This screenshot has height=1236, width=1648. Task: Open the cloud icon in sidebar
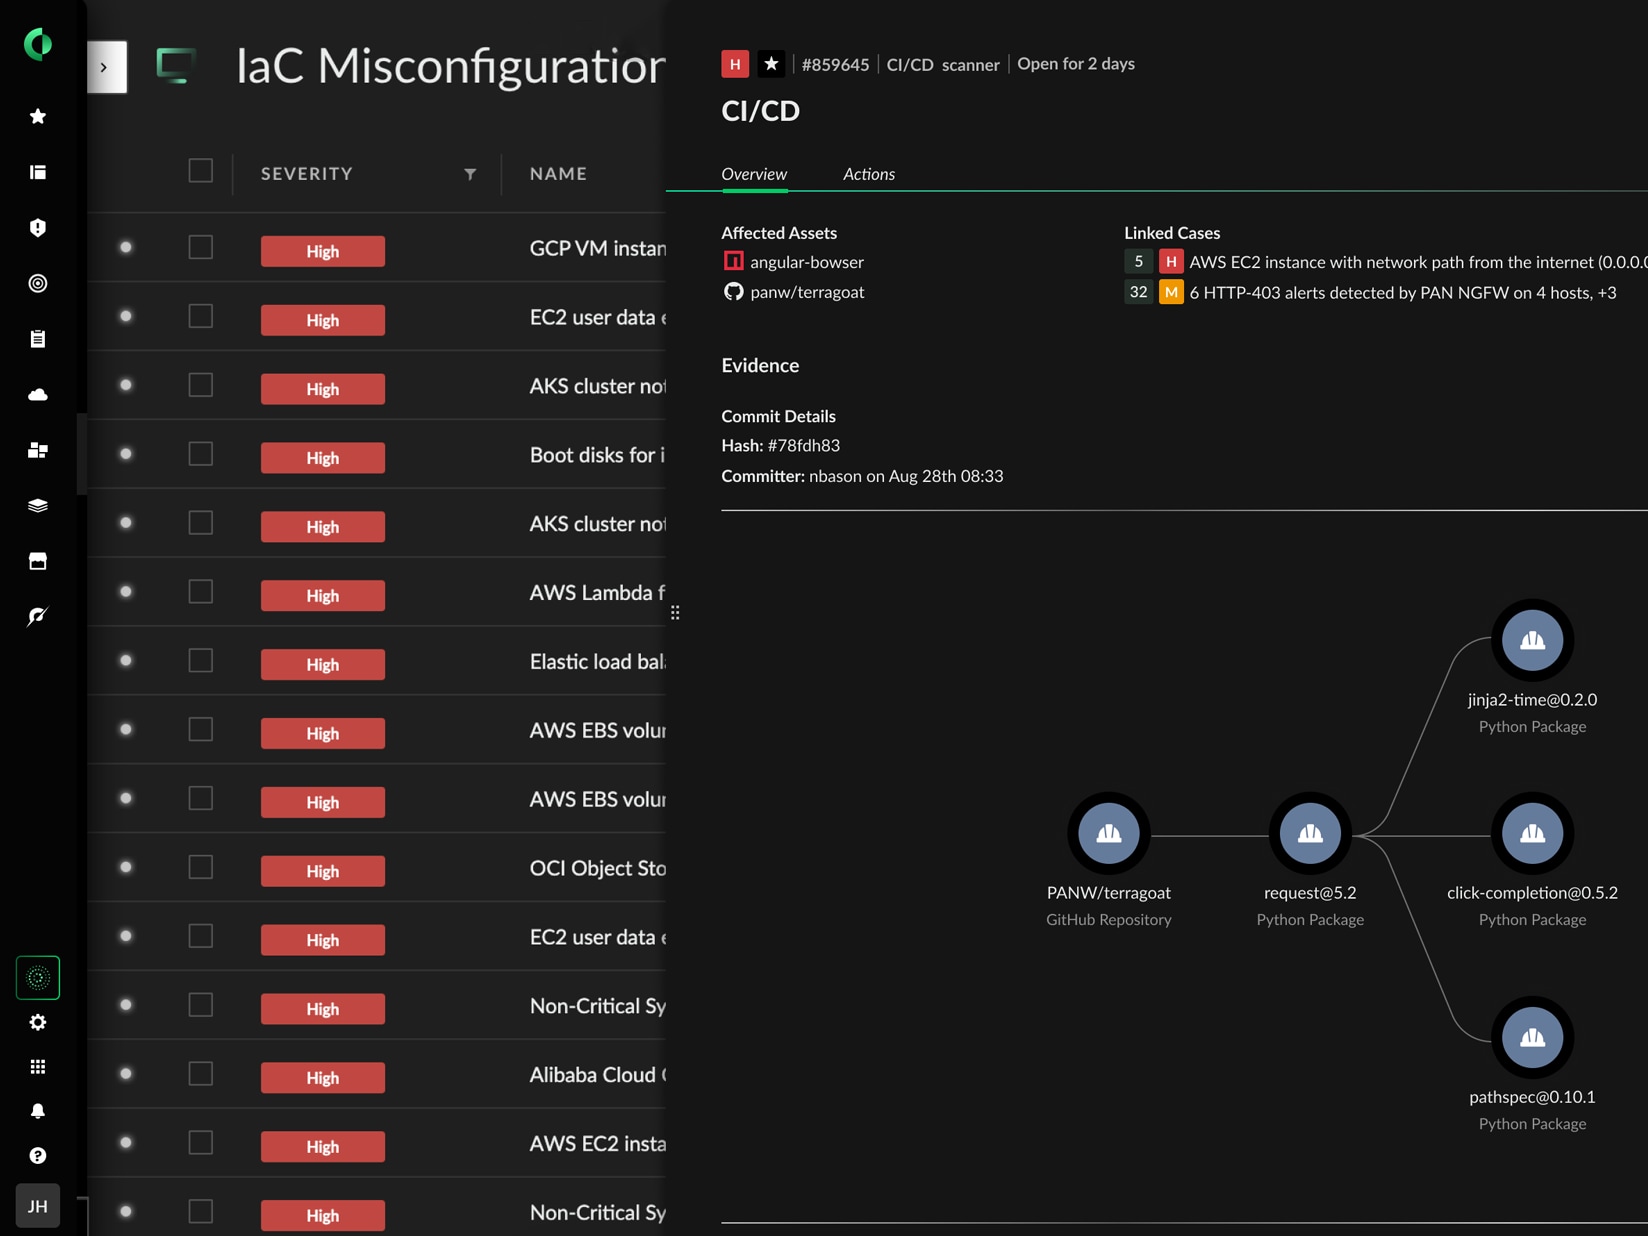coord(38,395)
